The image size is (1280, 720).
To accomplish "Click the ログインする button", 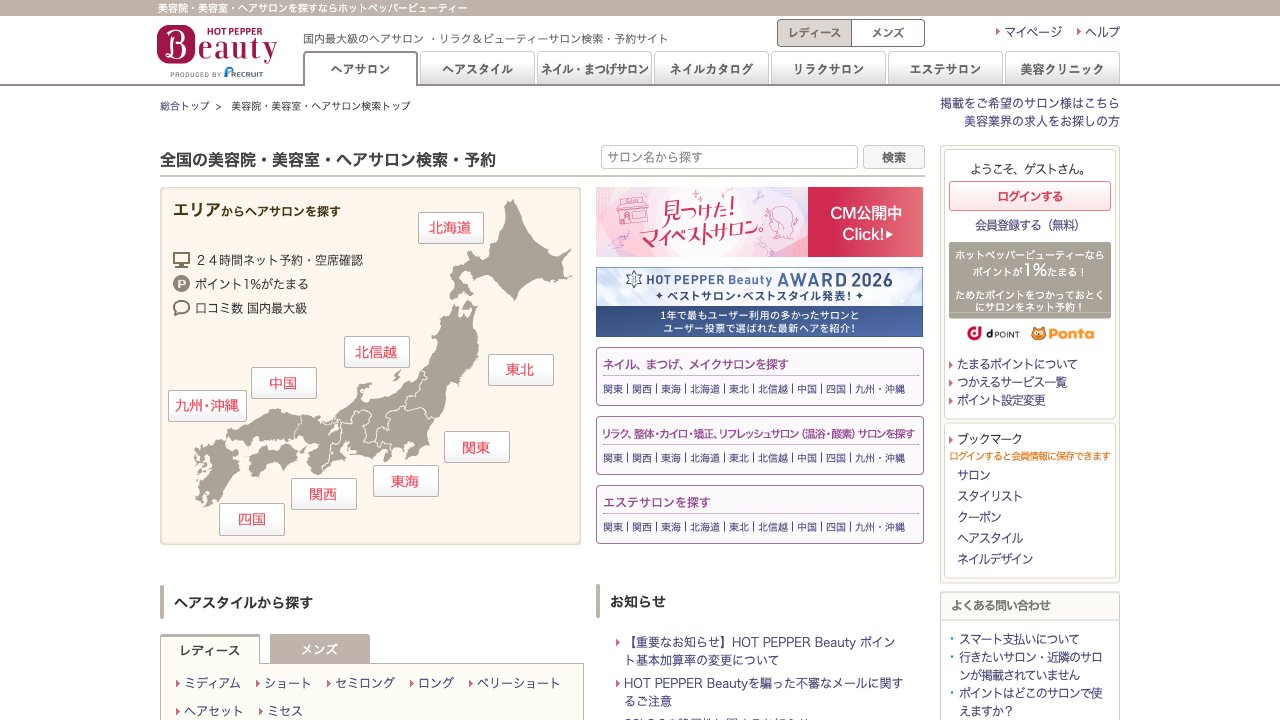I will [x=1029, y=196].
